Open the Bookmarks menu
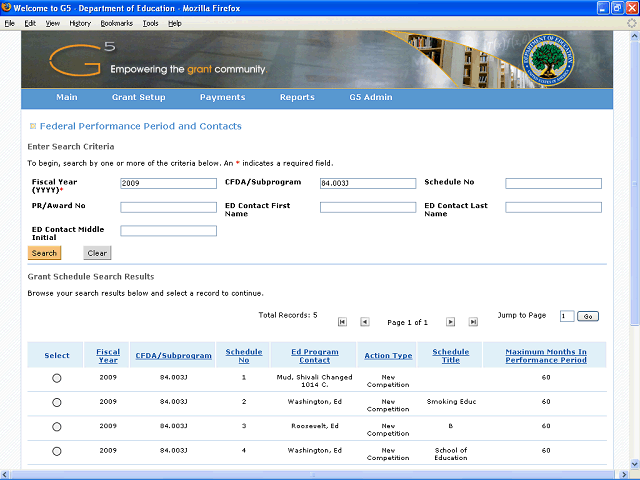The width and height of the screenshot is (640, 480). click(116, 22)
